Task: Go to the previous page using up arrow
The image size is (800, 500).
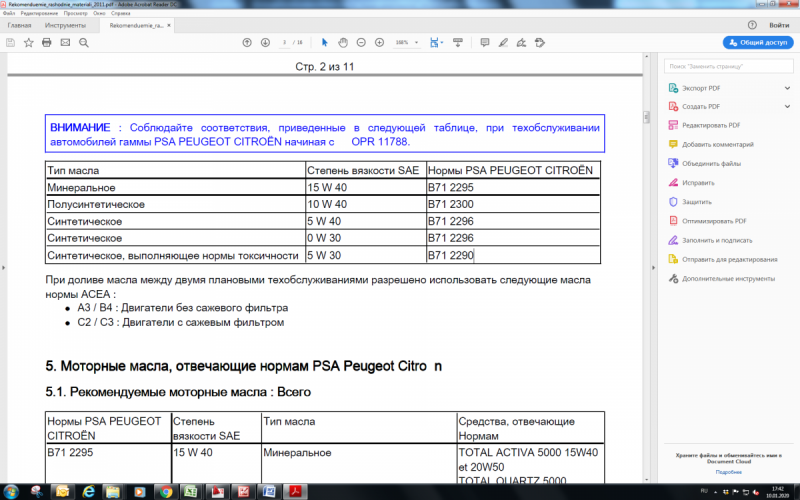Action: [x=247, y=43]
